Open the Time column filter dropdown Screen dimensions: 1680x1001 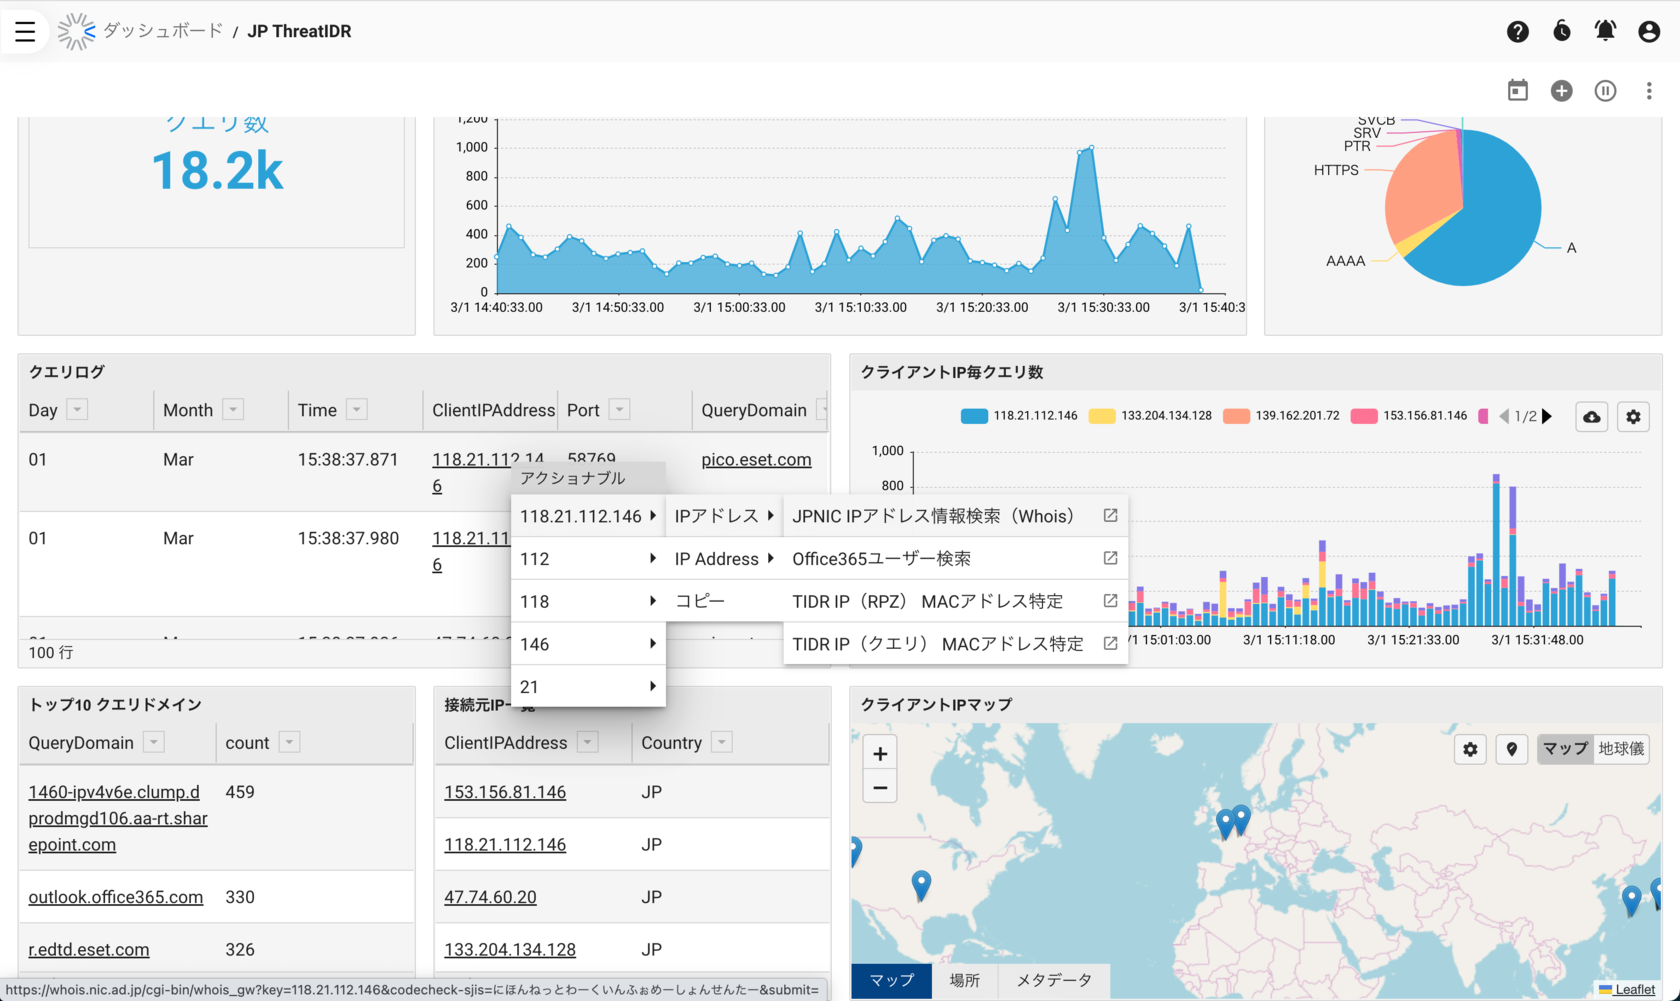pyautogui.click(x=356, y=409)
